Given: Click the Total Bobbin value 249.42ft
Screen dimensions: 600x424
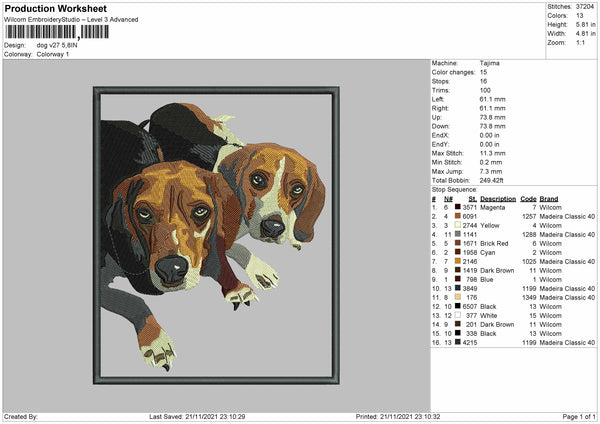Looking at the screenshot, I should click(x=491, y=180).
